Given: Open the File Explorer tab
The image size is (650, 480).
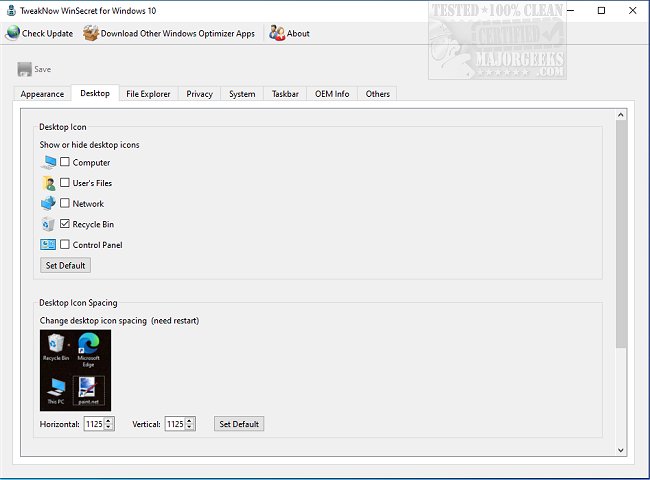Looking at the screenshot, I should 148,94.
